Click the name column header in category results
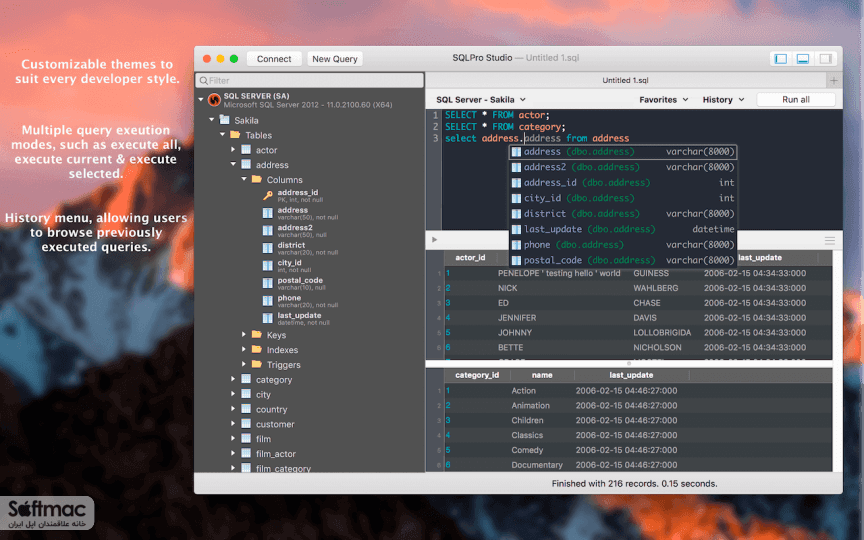The height and width of the screenshot is (540, 864). tap(542, 375)
